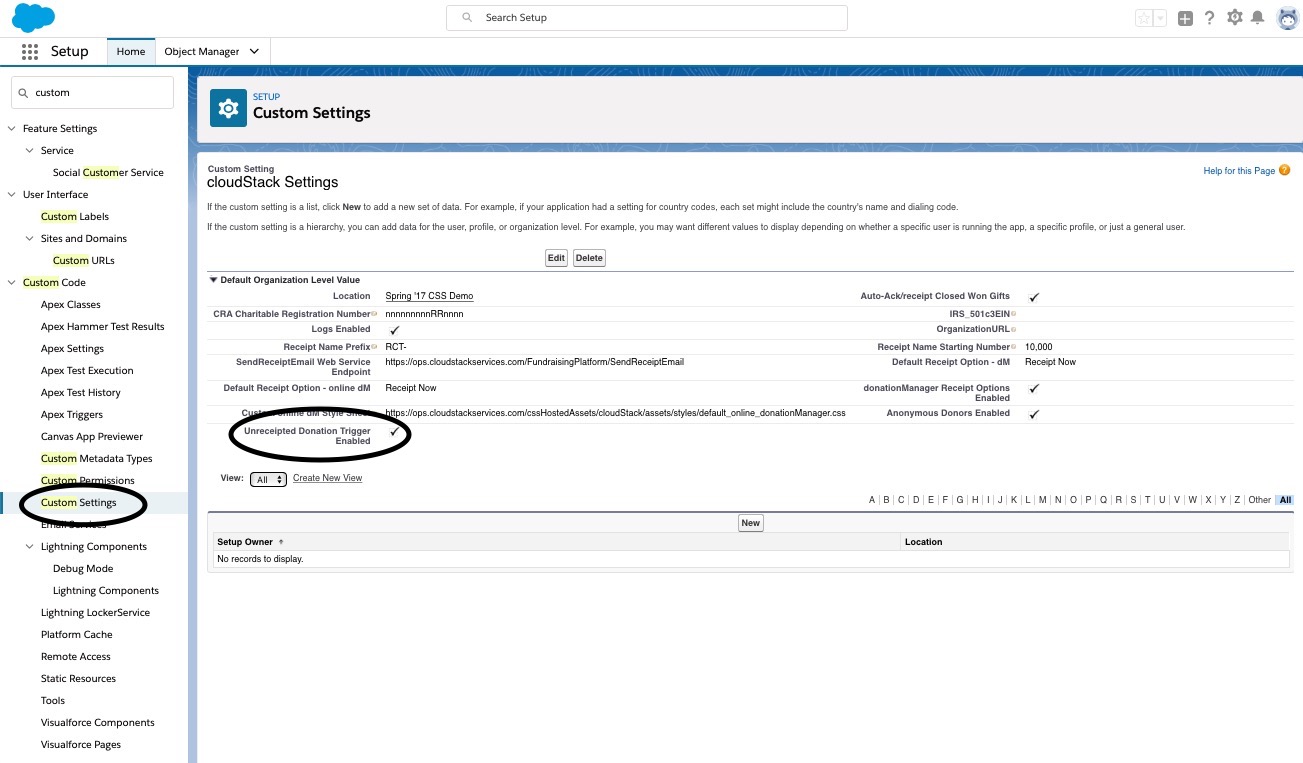Open Custom URLs in sidebar

point(84,260)
